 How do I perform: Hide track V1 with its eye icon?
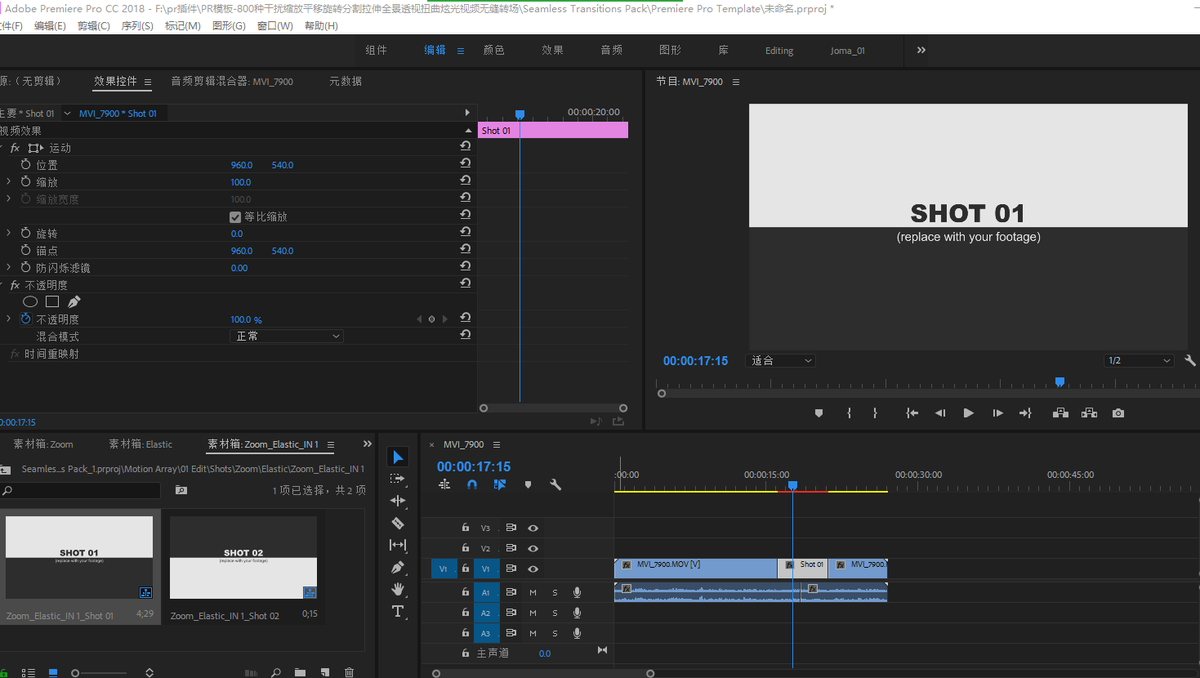pos(533,569)
